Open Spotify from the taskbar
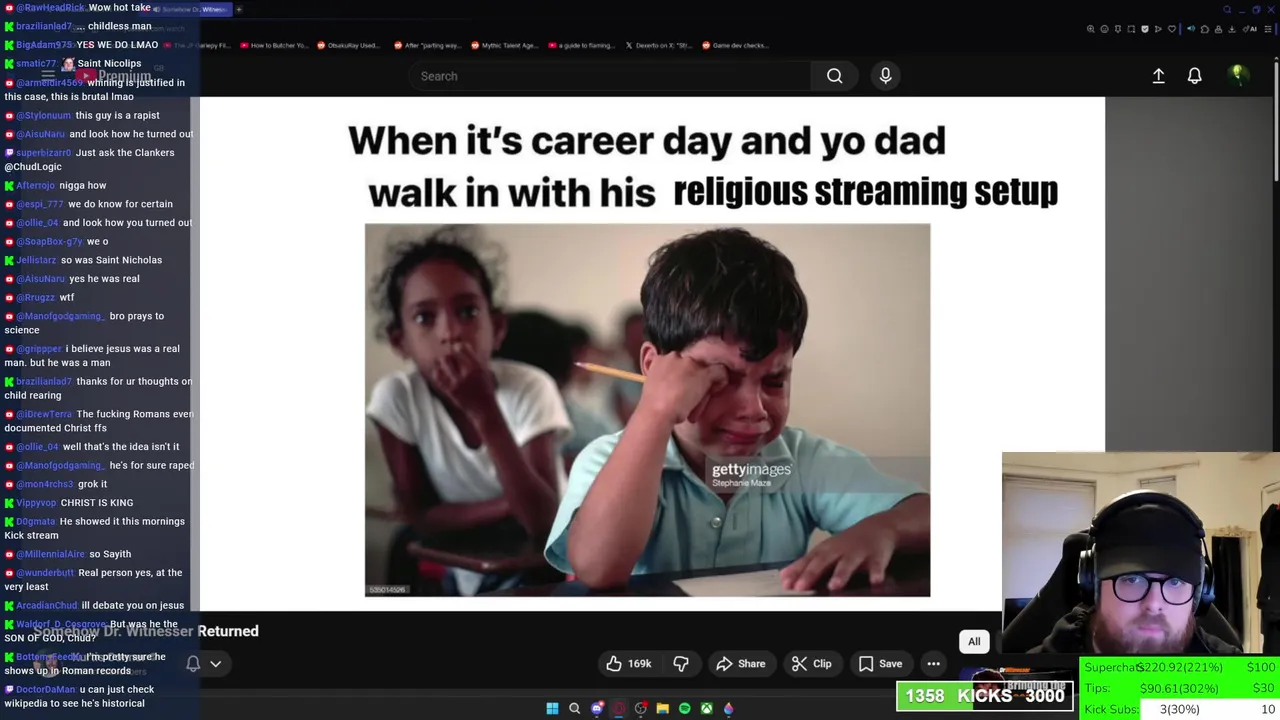 pyautogui.click(x=684, y=708)
